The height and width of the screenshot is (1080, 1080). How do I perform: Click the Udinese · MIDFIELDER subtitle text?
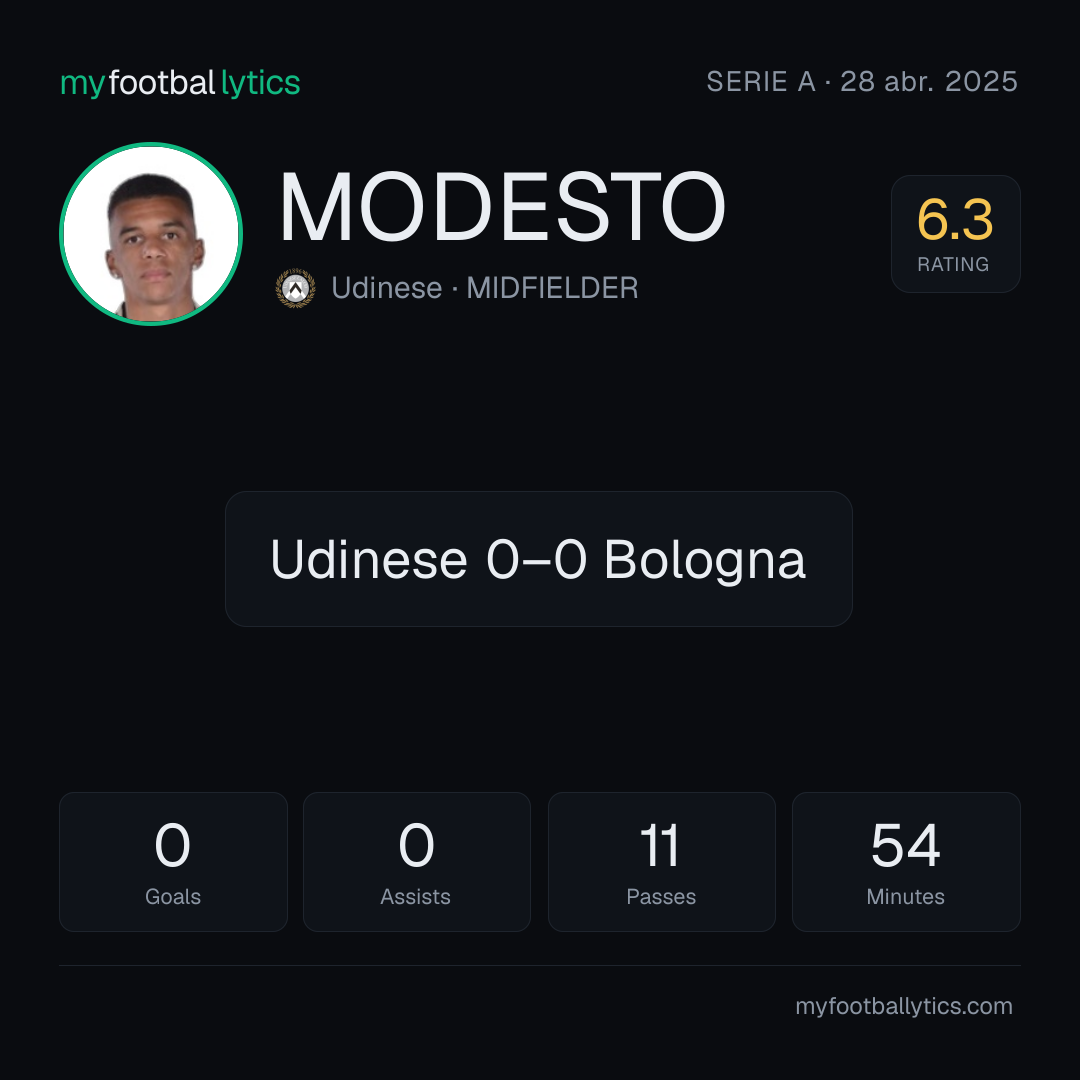pos(485,288)
